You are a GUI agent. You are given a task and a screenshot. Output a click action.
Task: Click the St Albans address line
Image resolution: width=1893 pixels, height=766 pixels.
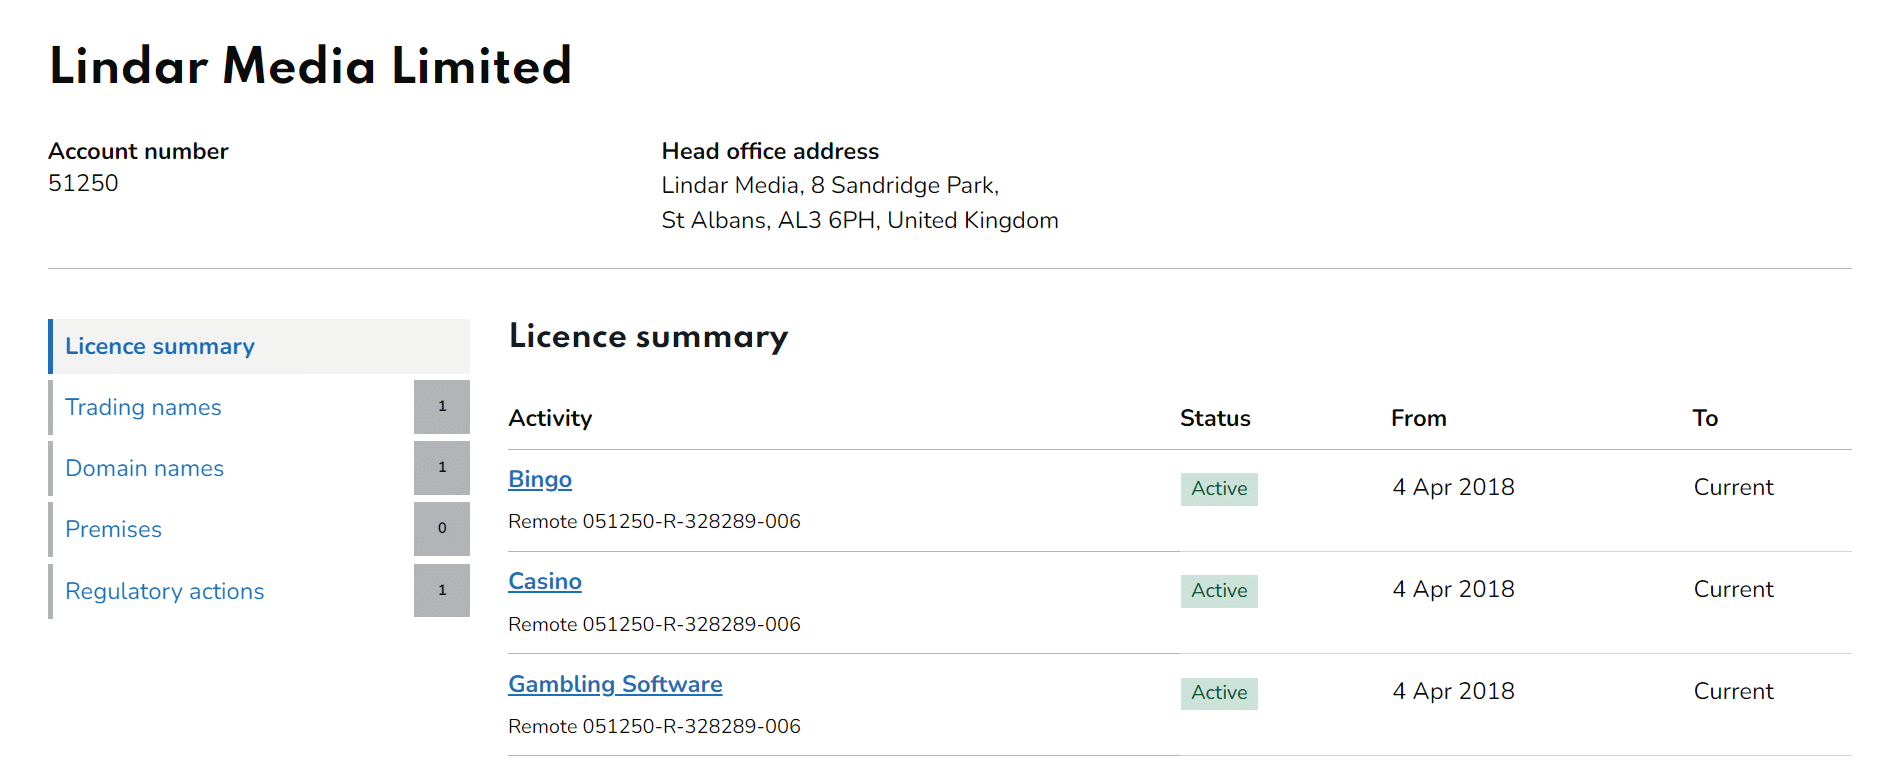pyautogui.click(x=859, y=220)
